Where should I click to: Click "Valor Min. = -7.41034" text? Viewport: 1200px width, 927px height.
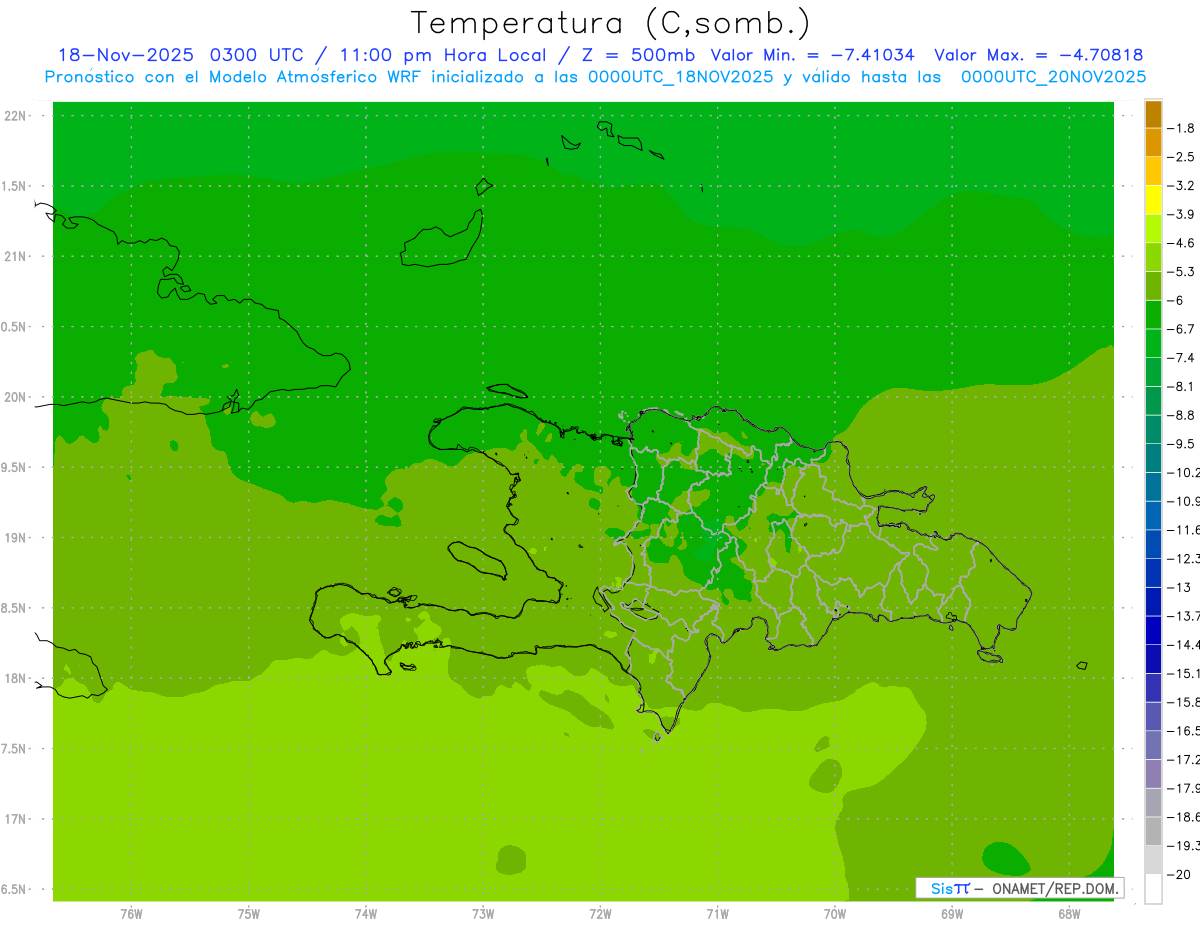pyautogui.click(x=812, y=55)
